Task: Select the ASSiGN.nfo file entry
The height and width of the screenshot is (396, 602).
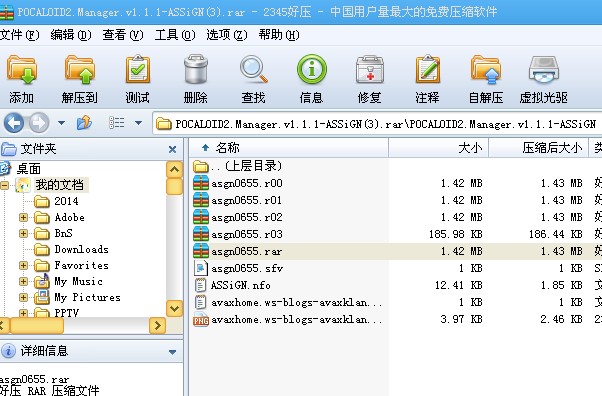Action: coord(240,285)
